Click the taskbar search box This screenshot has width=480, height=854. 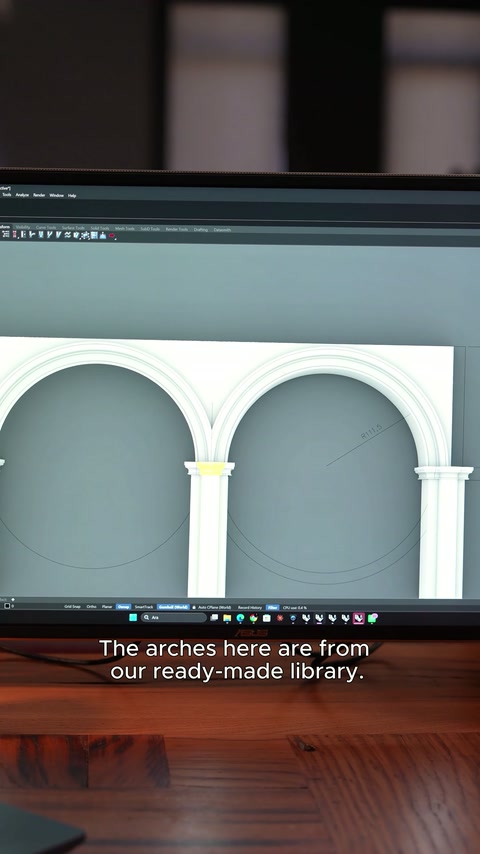[174, 618]
